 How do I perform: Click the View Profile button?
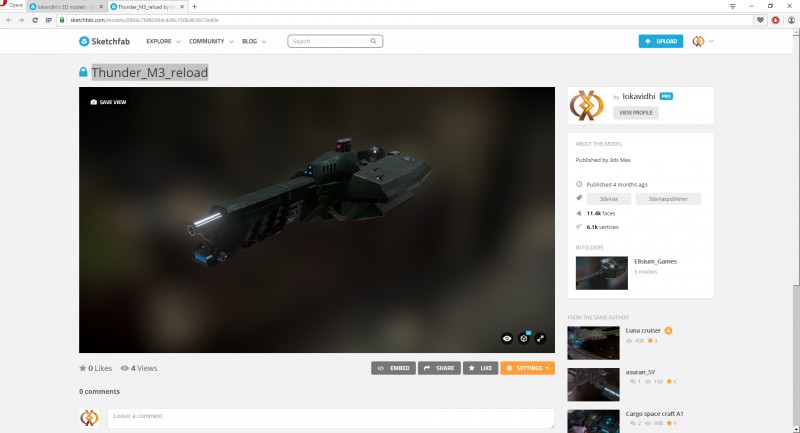tap(636, 113)
